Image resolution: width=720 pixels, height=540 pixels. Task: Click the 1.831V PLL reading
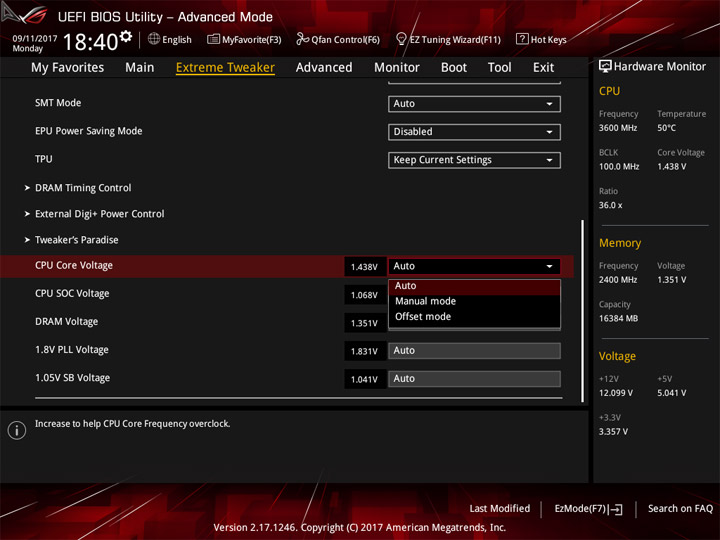pos(365,351)
